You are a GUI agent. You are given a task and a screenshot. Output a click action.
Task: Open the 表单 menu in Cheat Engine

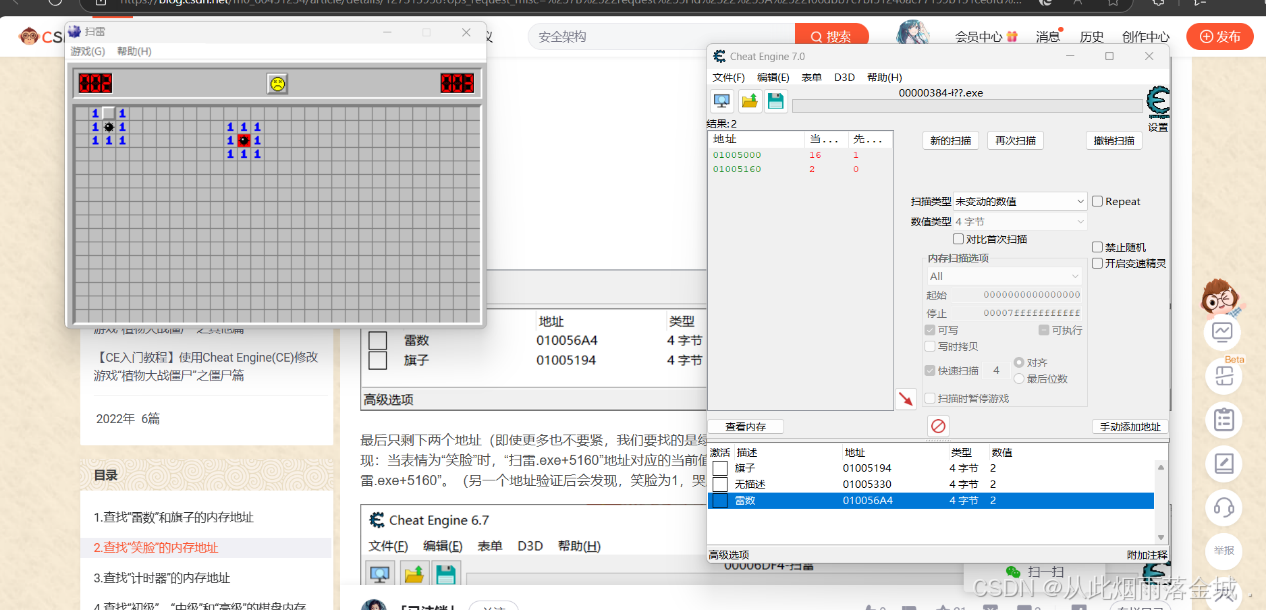[812, 77]
